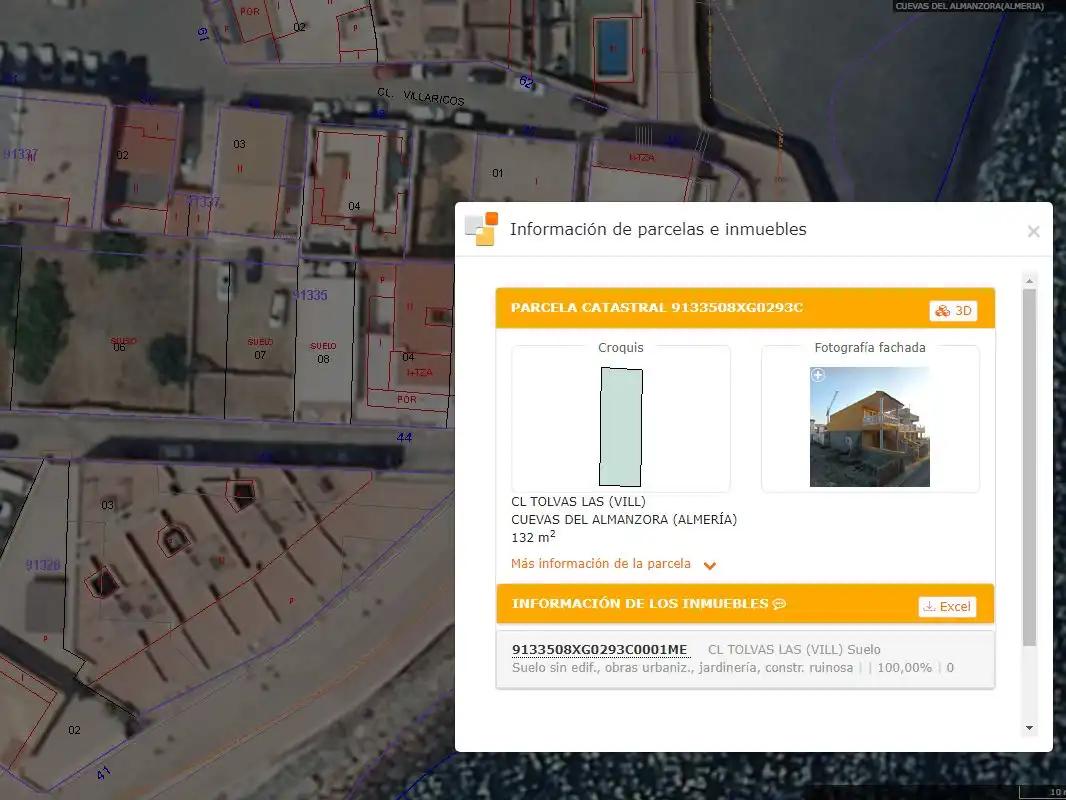Open cadastral reference 9133508XG0293C0001ME link
Screen dimensions: 1066x800
pos(600,650)
